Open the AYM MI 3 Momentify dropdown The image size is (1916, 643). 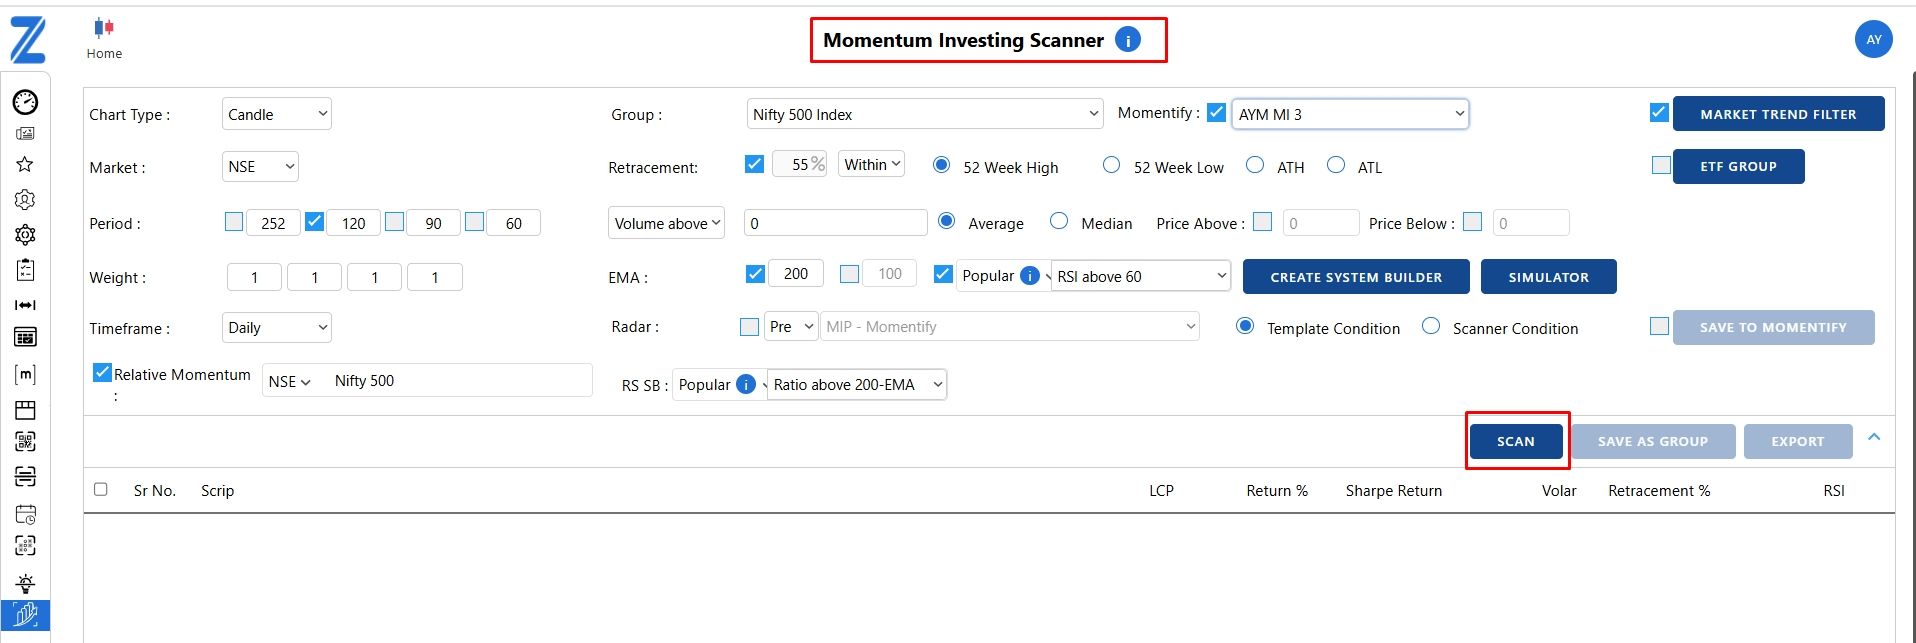point(1350,114)
